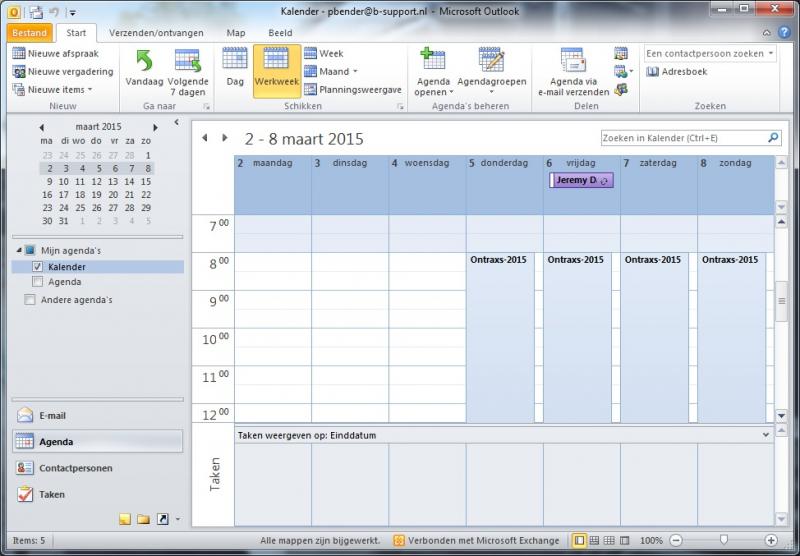Click Send/Receive icon in Quick Access Toolbar
The width and height of the screenshot is (800, 556).
point(37,12)
